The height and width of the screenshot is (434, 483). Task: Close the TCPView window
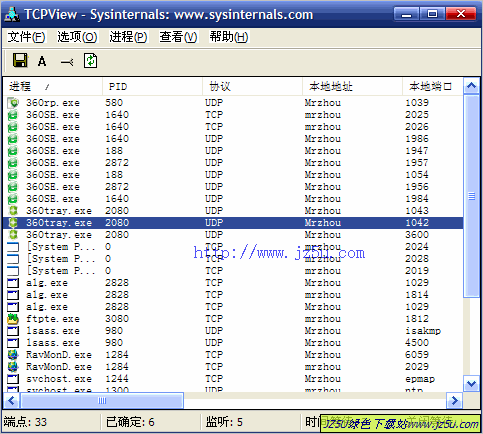[461, 14]
